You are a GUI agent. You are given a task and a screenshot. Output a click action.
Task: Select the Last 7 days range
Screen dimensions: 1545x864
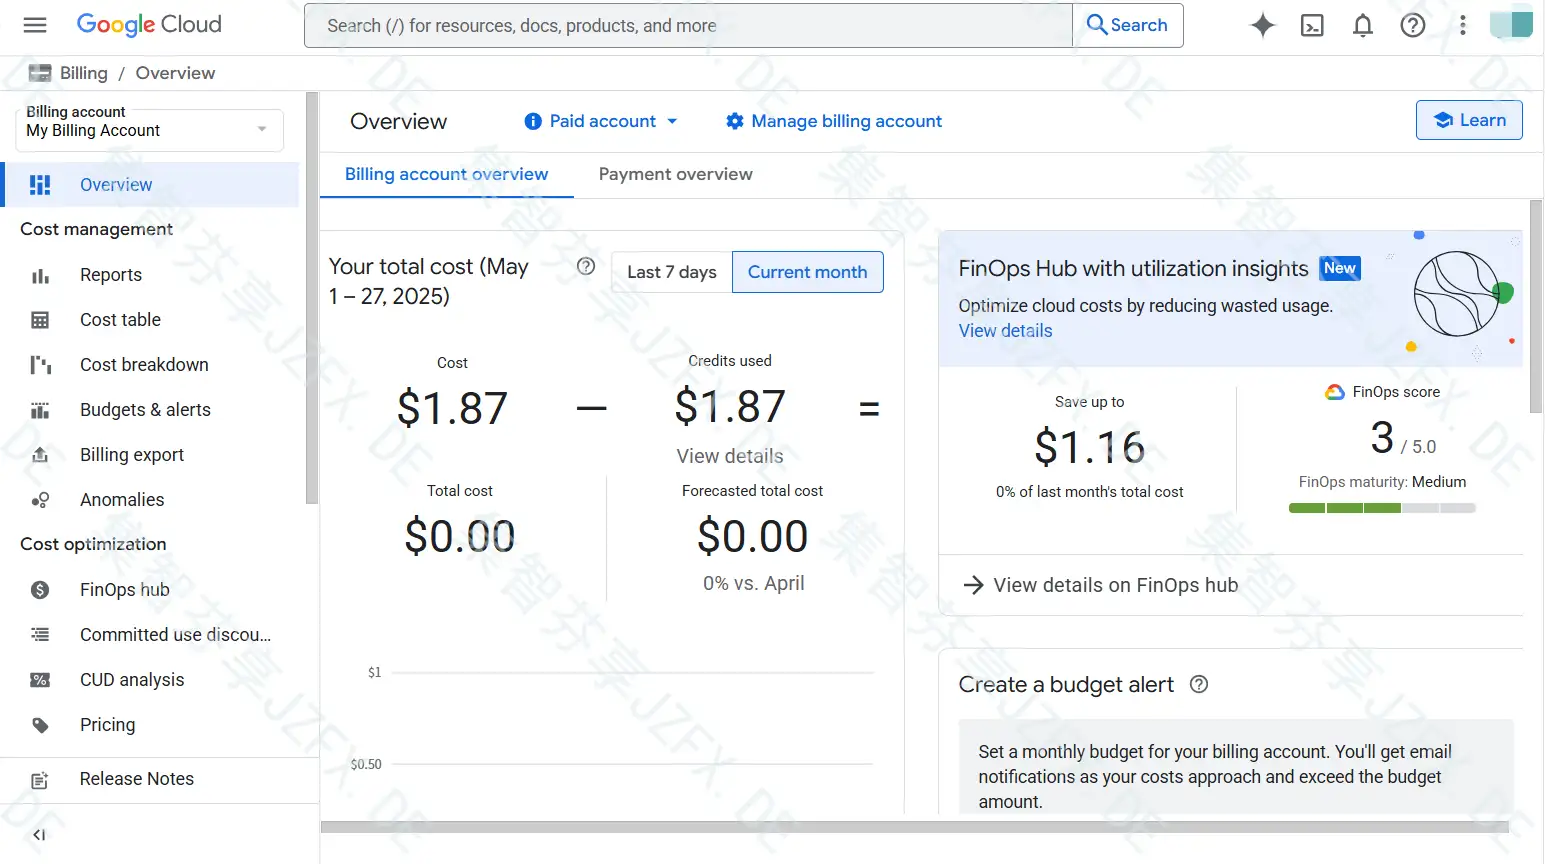click(672, 272)
